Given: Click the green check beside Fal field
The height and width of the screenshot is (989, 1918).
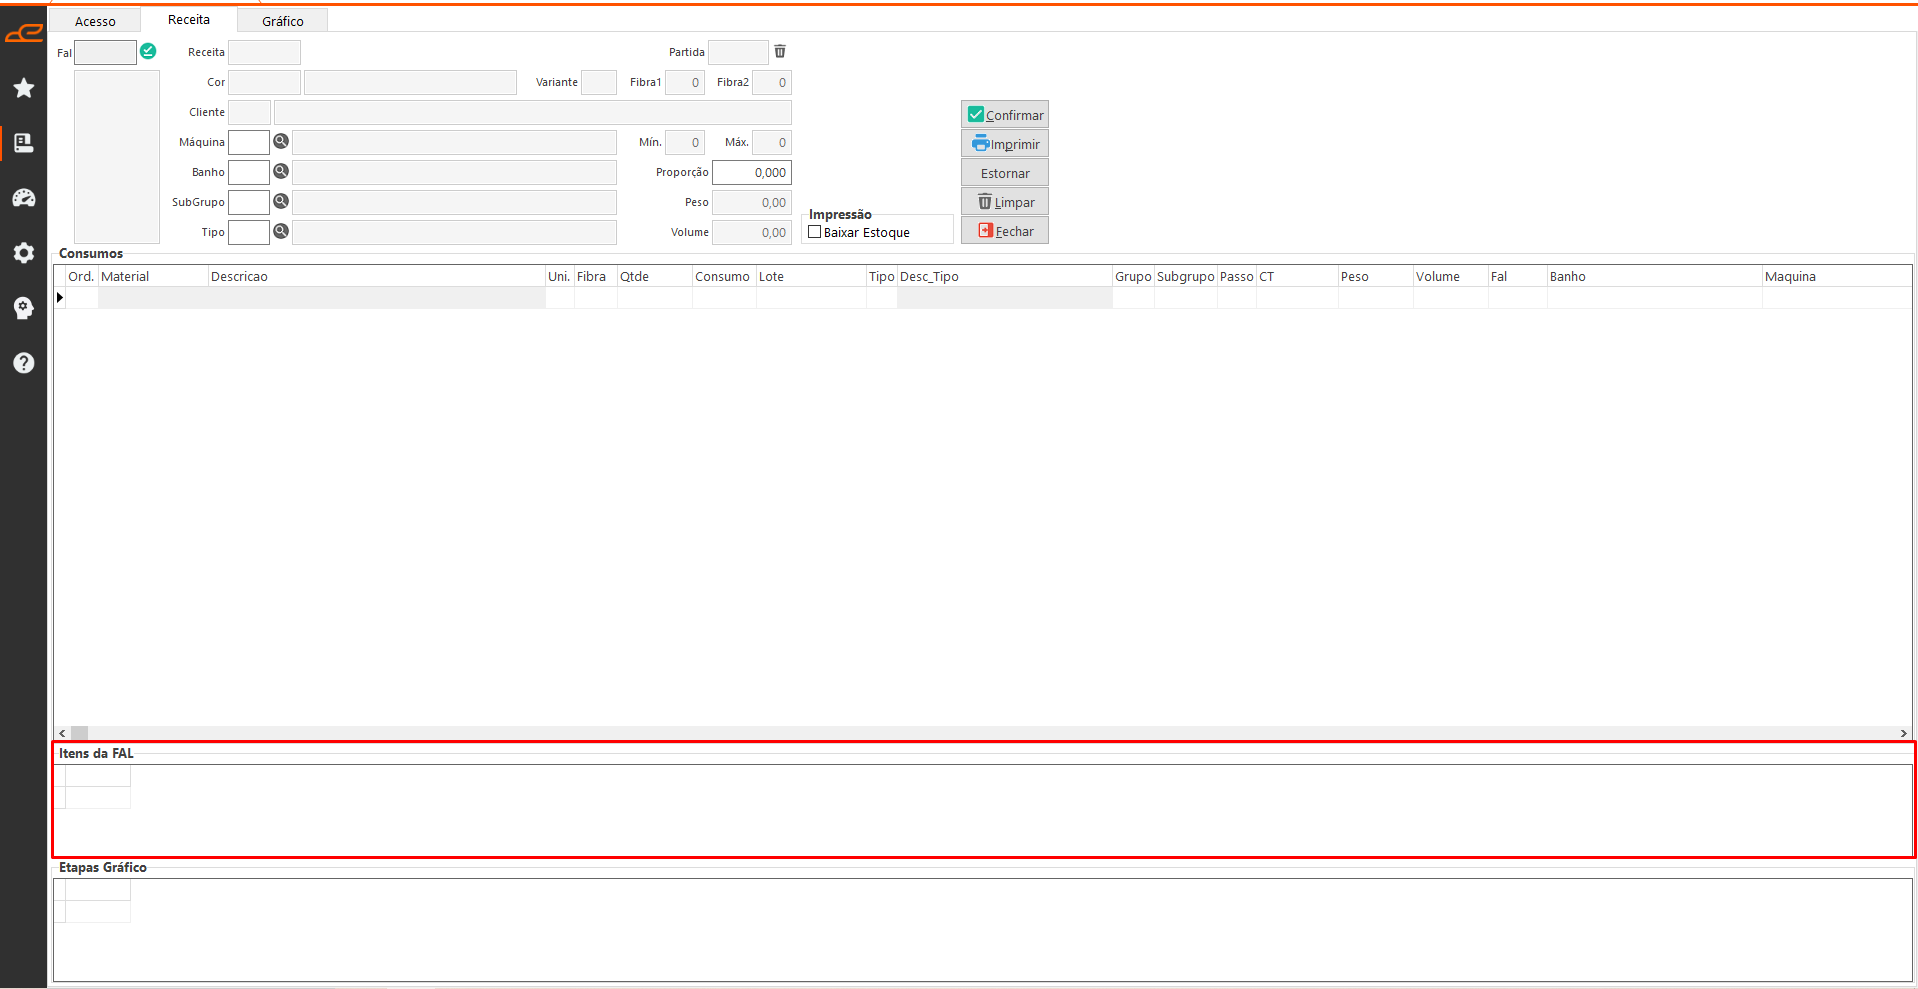Looking at the screenshot, I should pyautogui.click(x=148, y=51).
